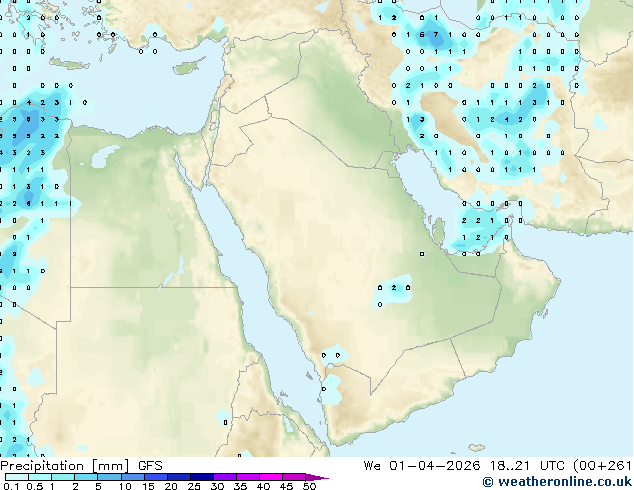Click the '20' legend scale label
This screenshot has width=634, height=490.
pyautogui.click(x=171, y=486)
